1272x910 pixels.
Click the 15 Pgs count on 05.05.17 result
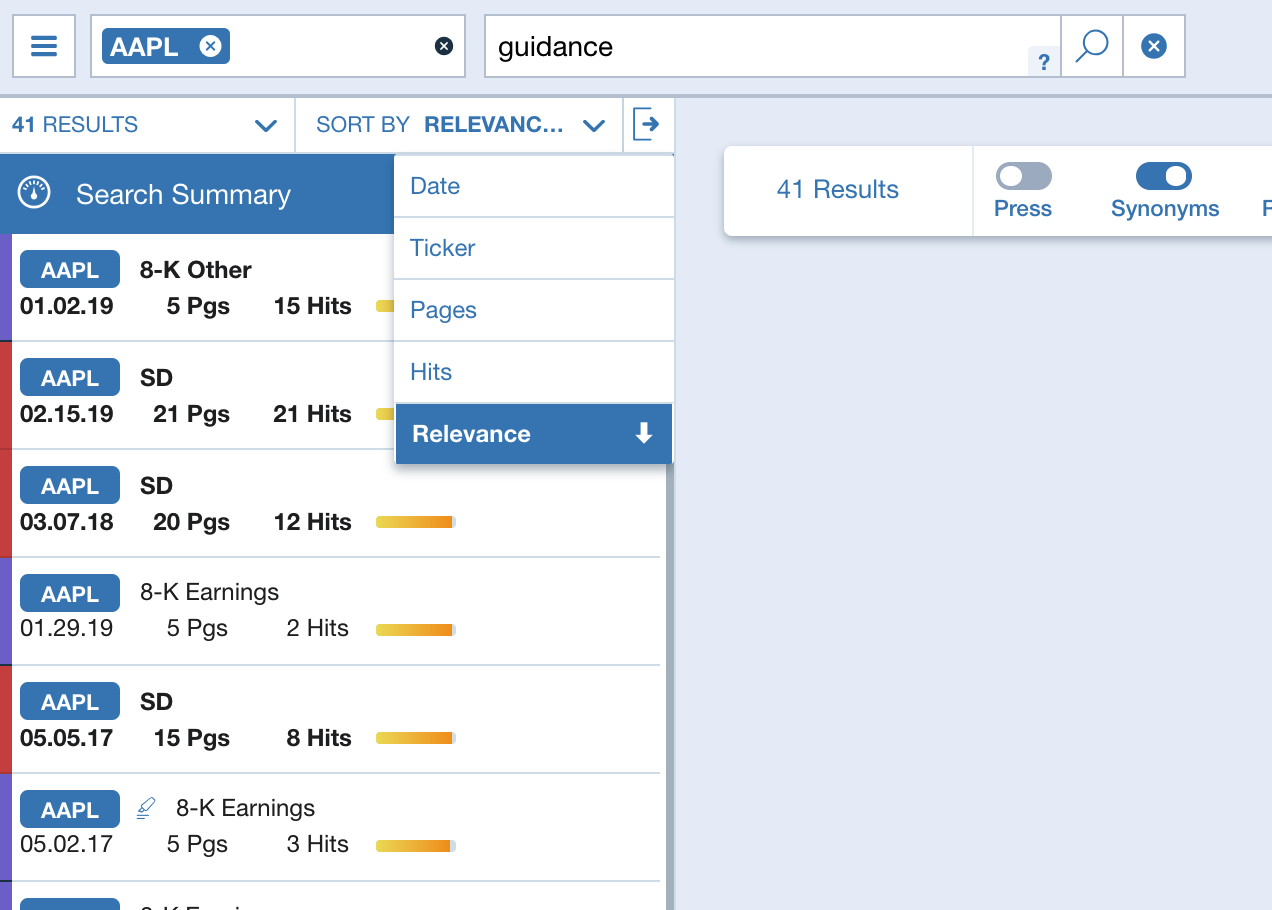[191, 738]
